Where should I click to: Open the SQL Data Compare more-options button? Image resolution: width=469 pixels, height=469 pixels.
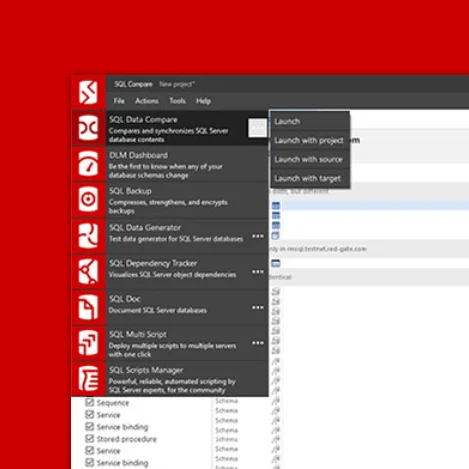point(258,128)
